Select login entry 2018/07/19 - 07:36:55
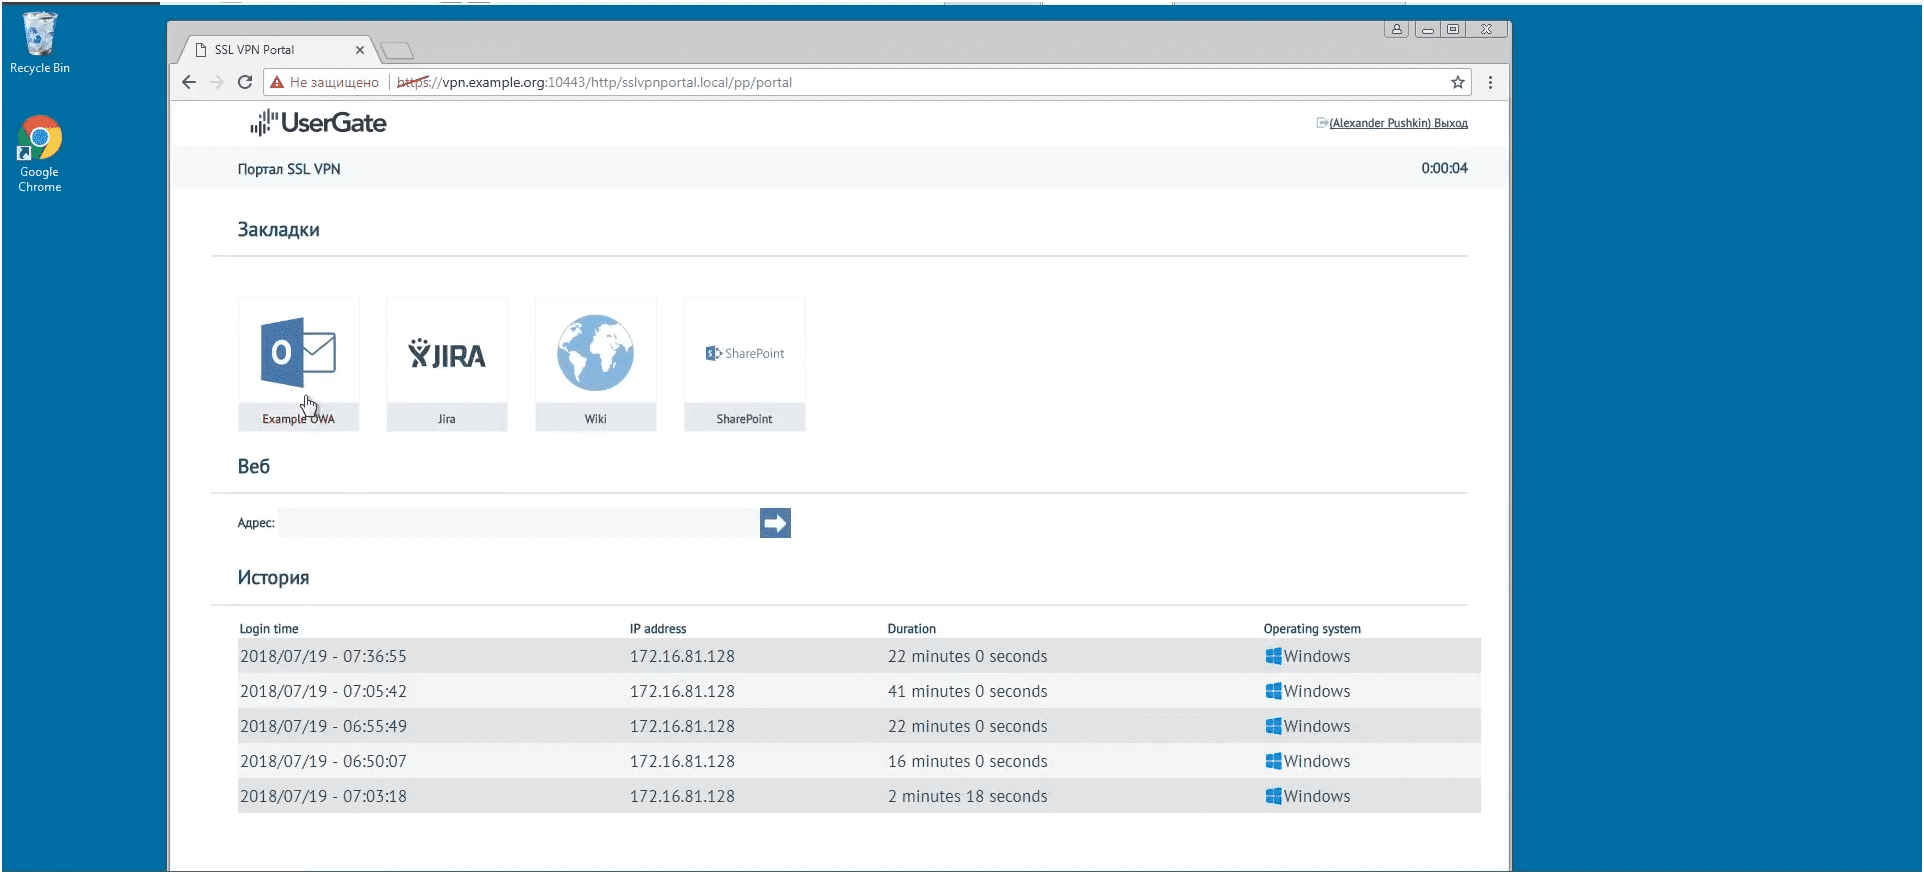Viewport: 1924px width, 872px height. (859, 656)
